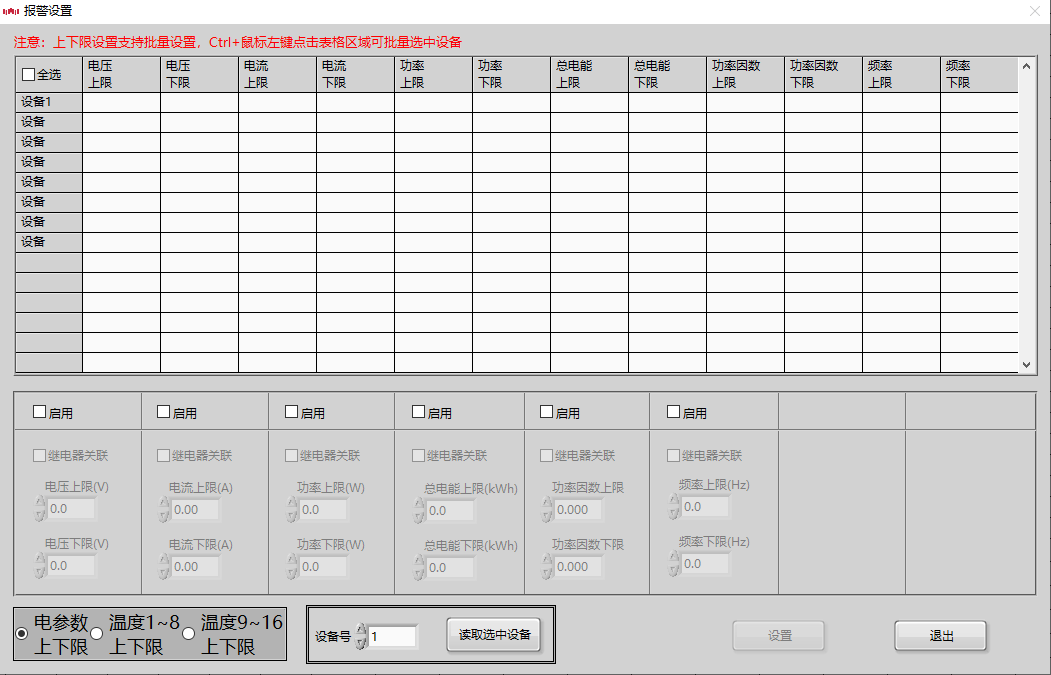
Task: Check the 启用 checkbox above 频率上限(Hz)
Action: pos(674,412)
